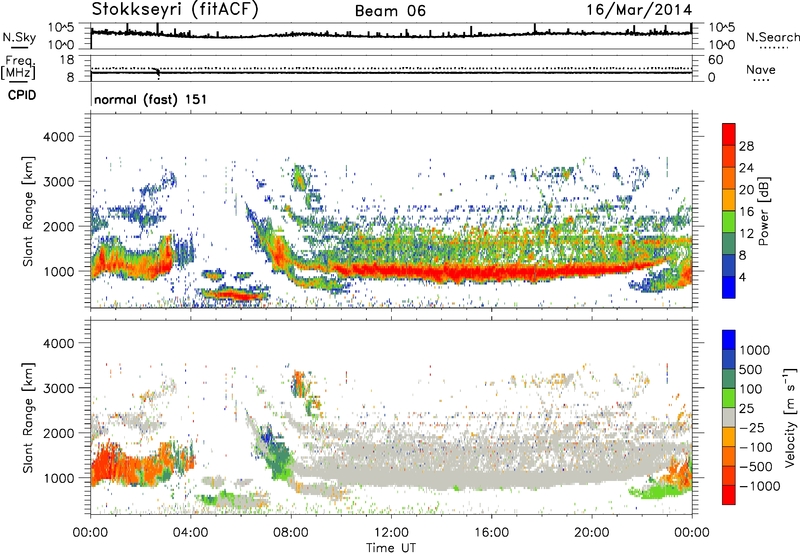Click the 1000 tick on velocity colorbar
This screenshot has width=800, height=554.
pos(755,350)
